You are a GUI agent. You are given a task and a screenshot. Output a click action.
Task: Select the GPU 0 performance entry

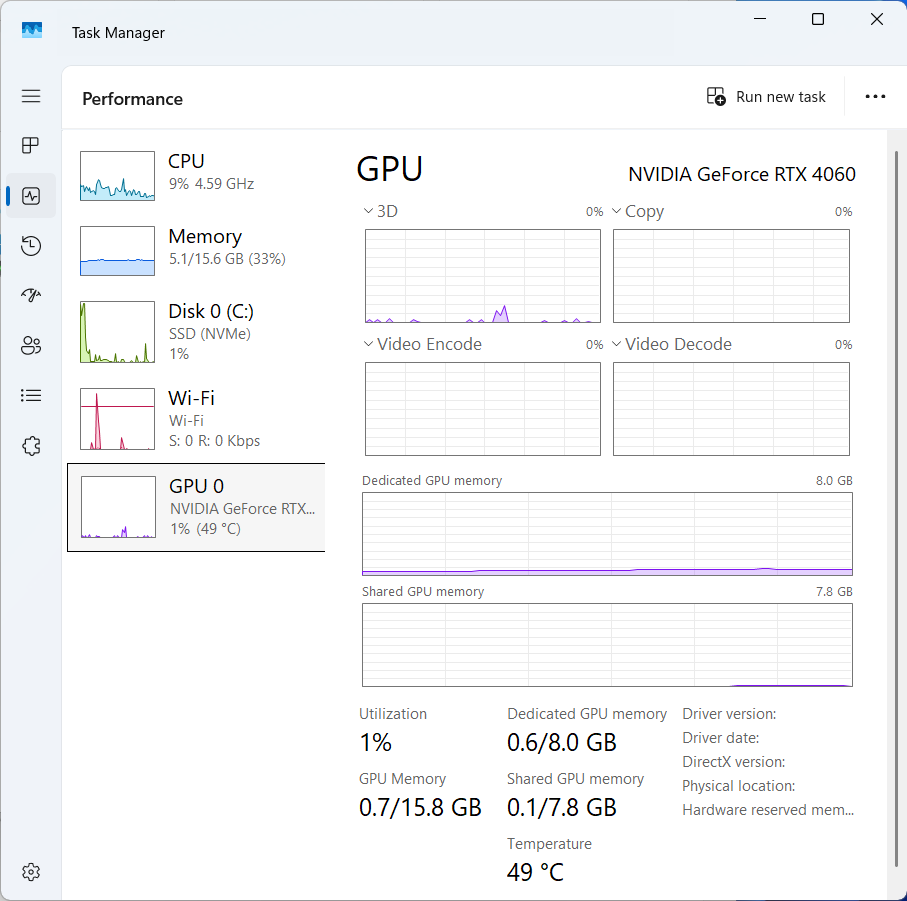(x=197, y=507)
